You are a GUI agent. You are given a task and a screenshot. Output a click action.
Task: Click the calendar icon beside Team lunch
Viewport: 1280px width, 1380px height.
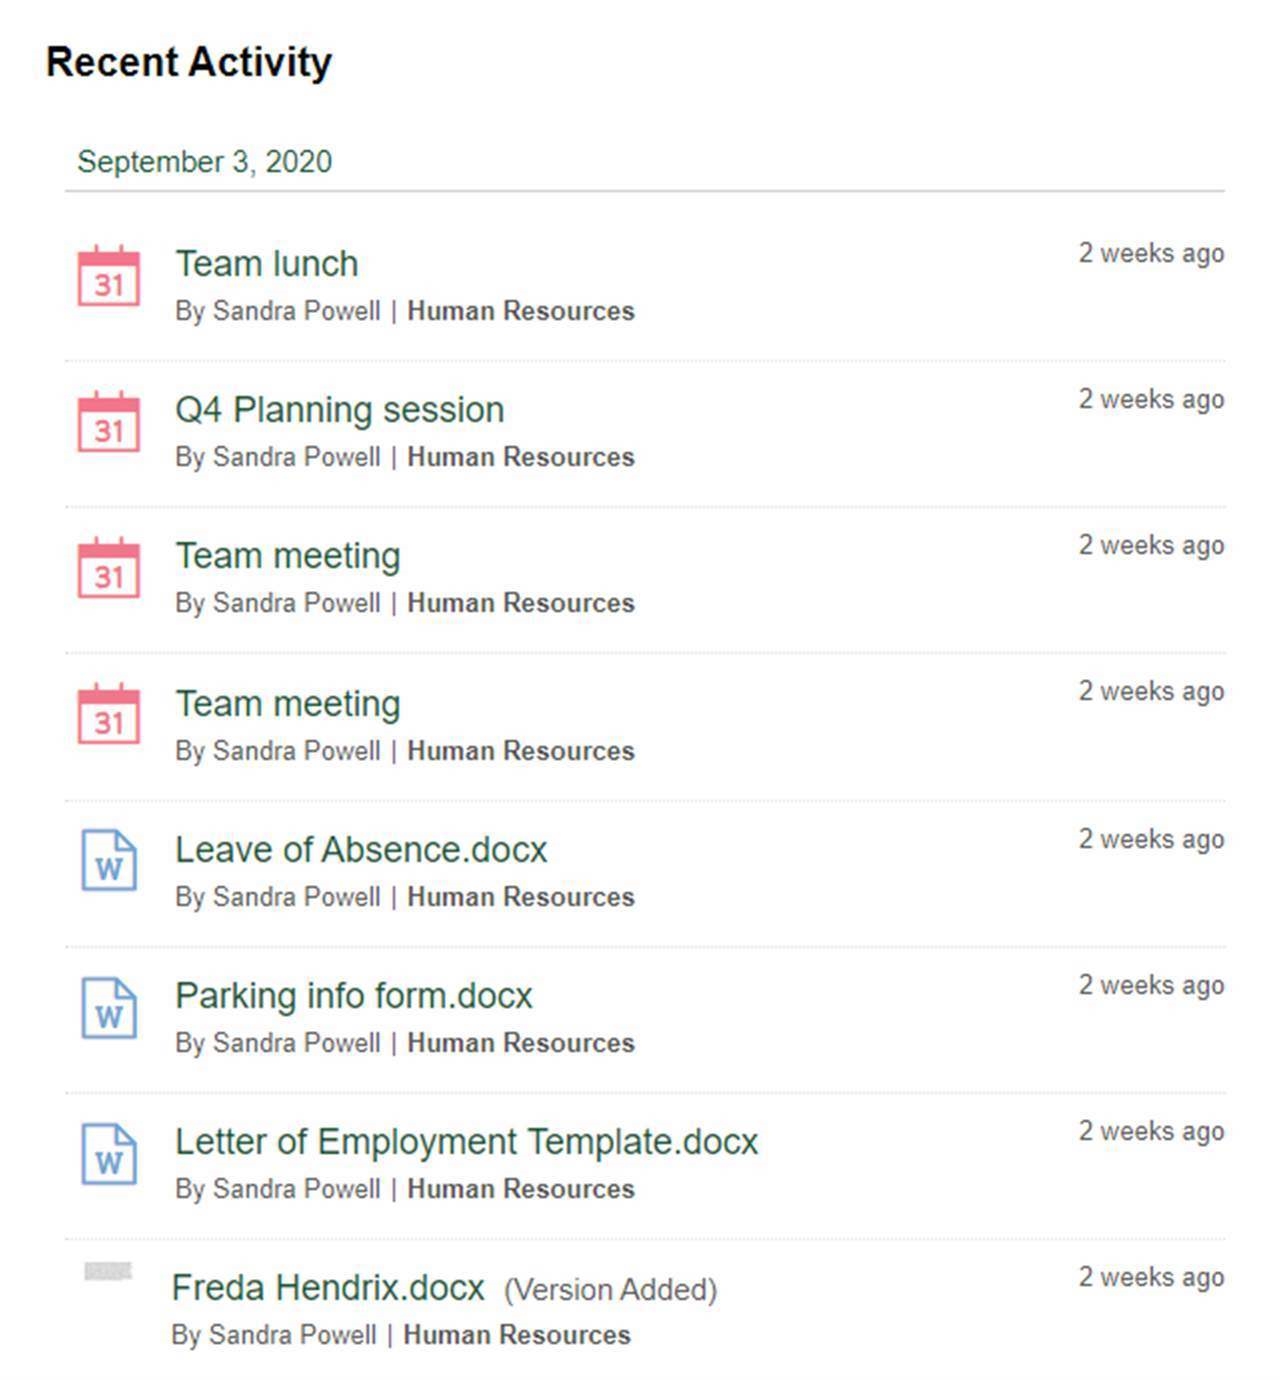click(x=109, y=276)
